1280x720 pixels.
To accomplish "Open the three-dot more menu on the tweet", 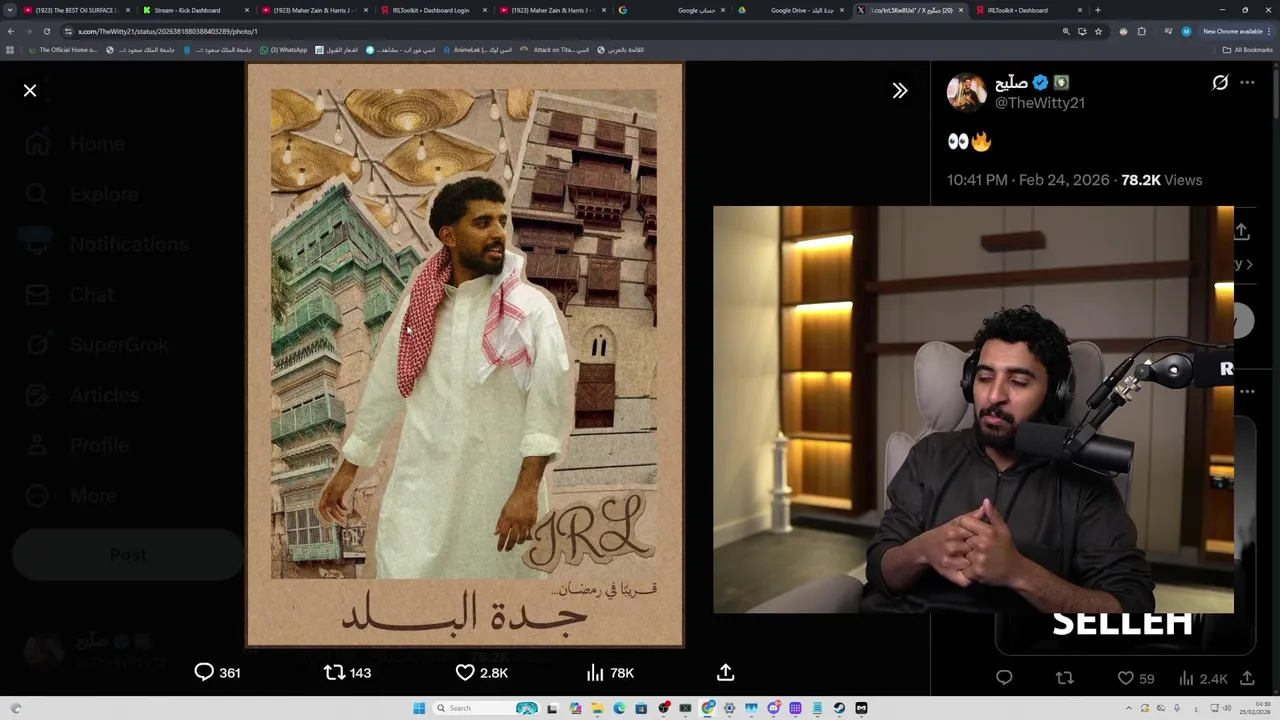I will pos(1247,83).
